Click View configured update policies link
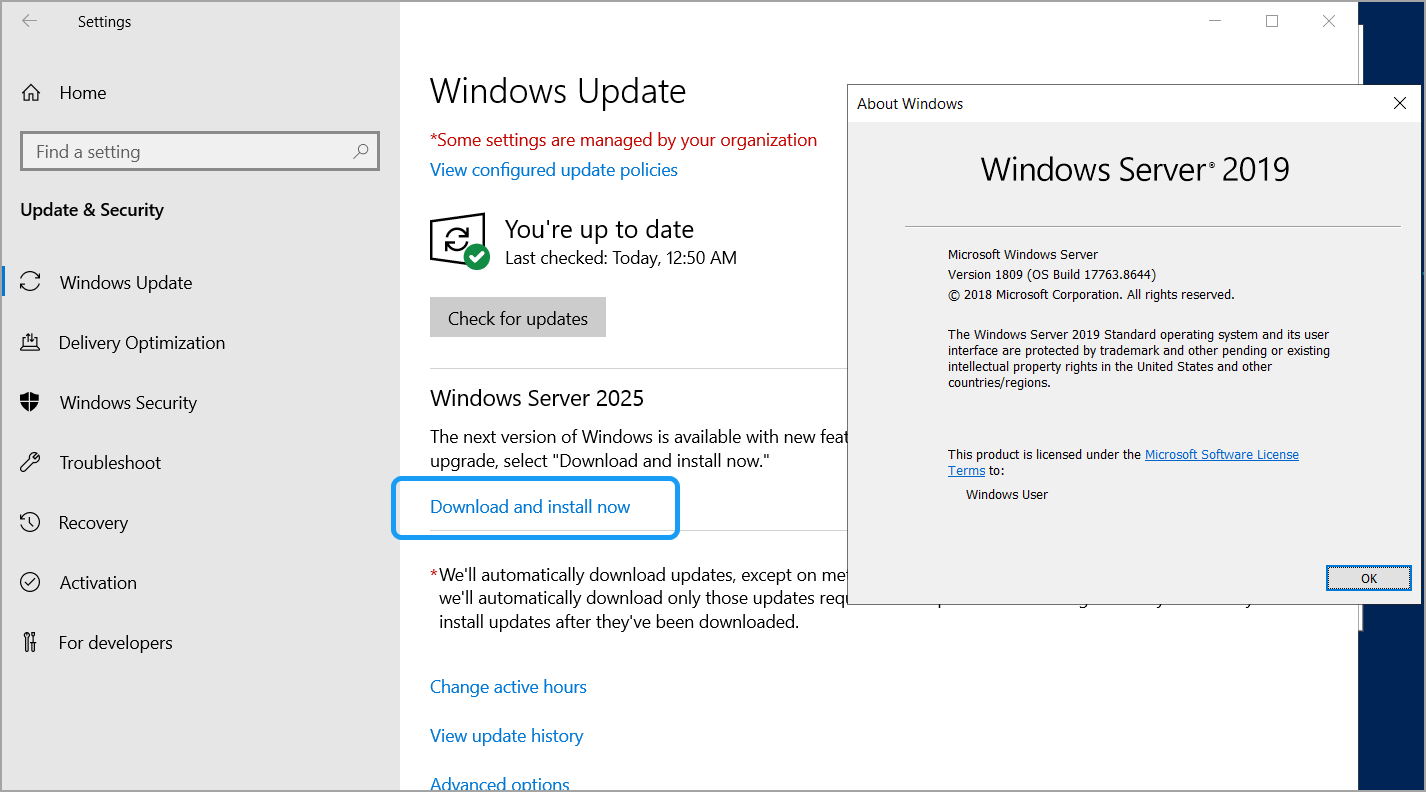 tap(554, 170)
